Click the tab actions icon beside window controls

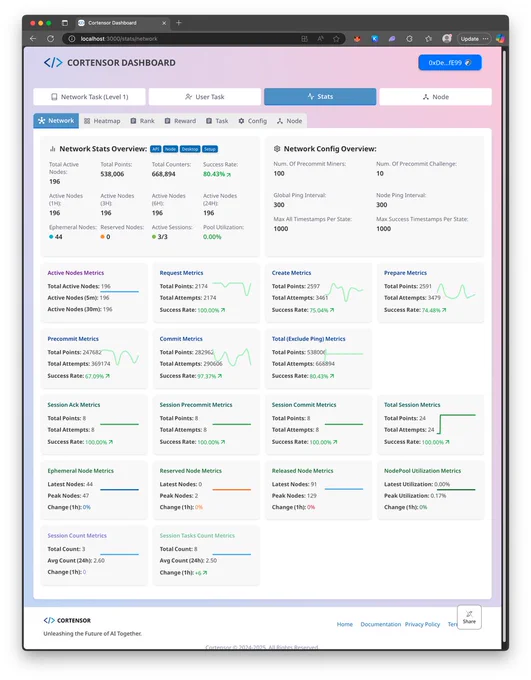coord(65,23)
